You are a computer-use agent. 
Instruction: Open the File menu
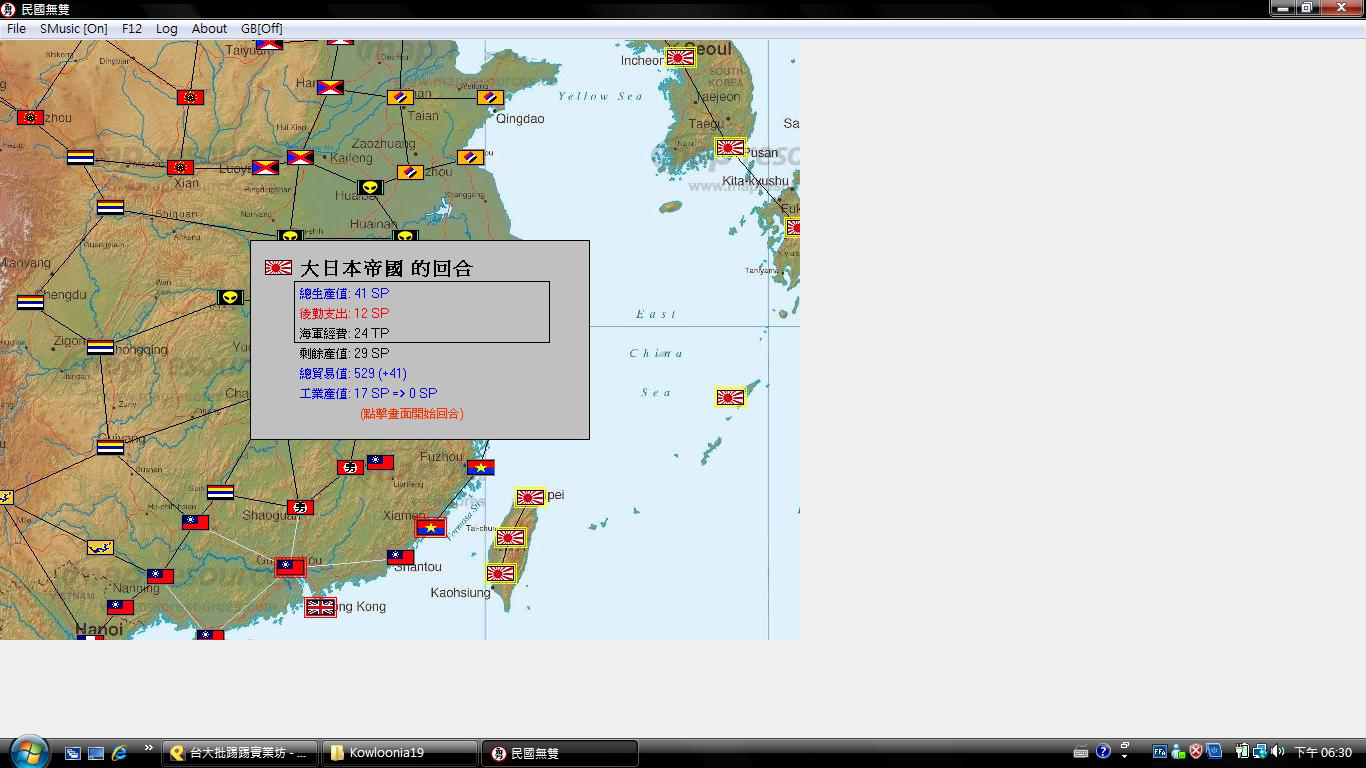click(x=16, y=29)
